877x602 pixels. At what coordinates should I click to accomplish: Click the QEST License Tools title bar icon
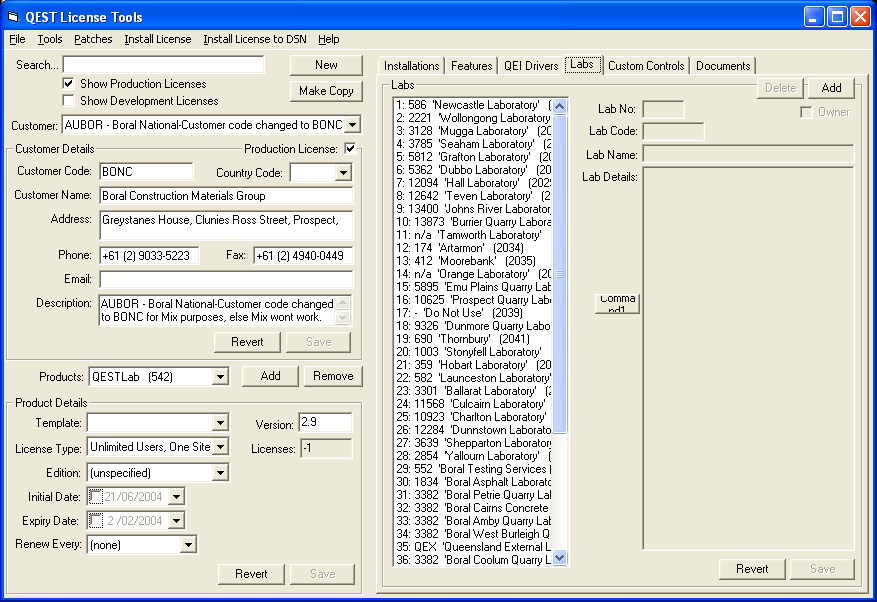pos(14,17)
